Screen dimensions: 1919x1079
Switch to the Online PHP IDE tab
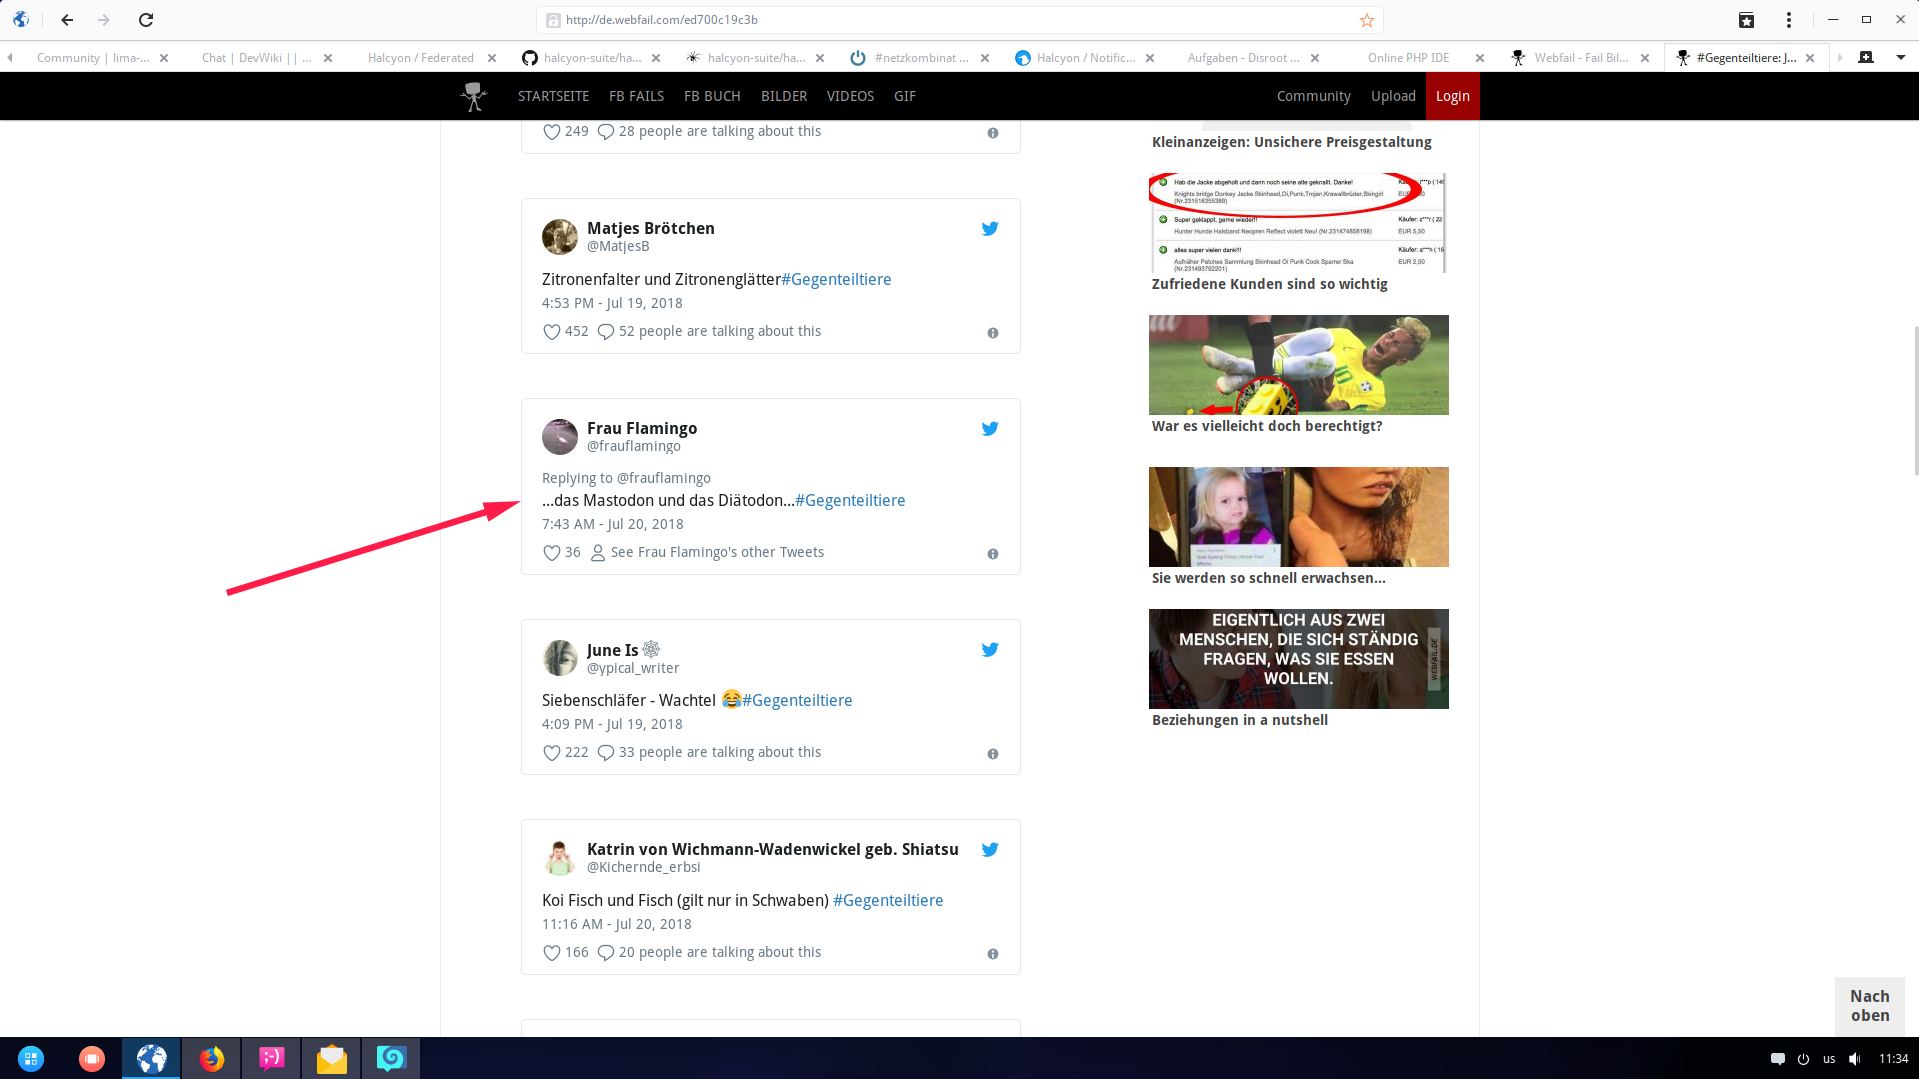(1408, 58)
